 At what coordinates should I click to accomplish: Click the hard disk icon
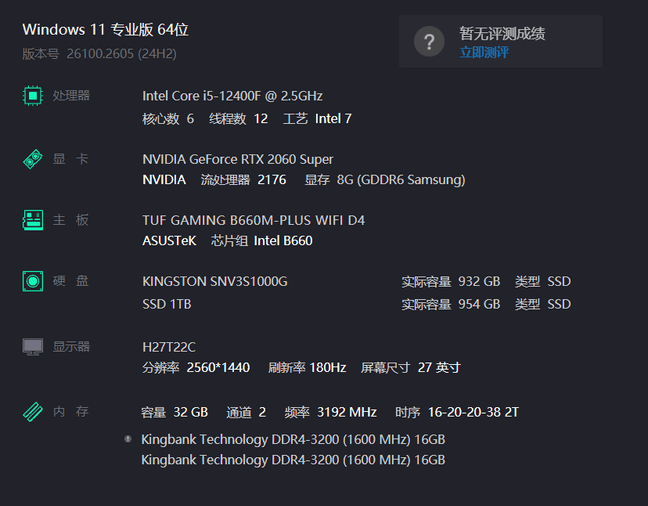pos(33,281)
